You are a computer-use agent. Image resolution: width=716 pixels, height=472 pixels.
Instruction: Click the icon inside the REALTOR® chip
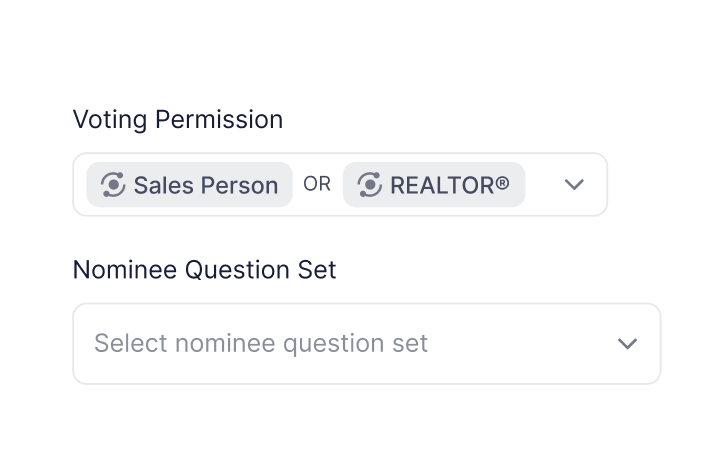click(x=369, y=185)
